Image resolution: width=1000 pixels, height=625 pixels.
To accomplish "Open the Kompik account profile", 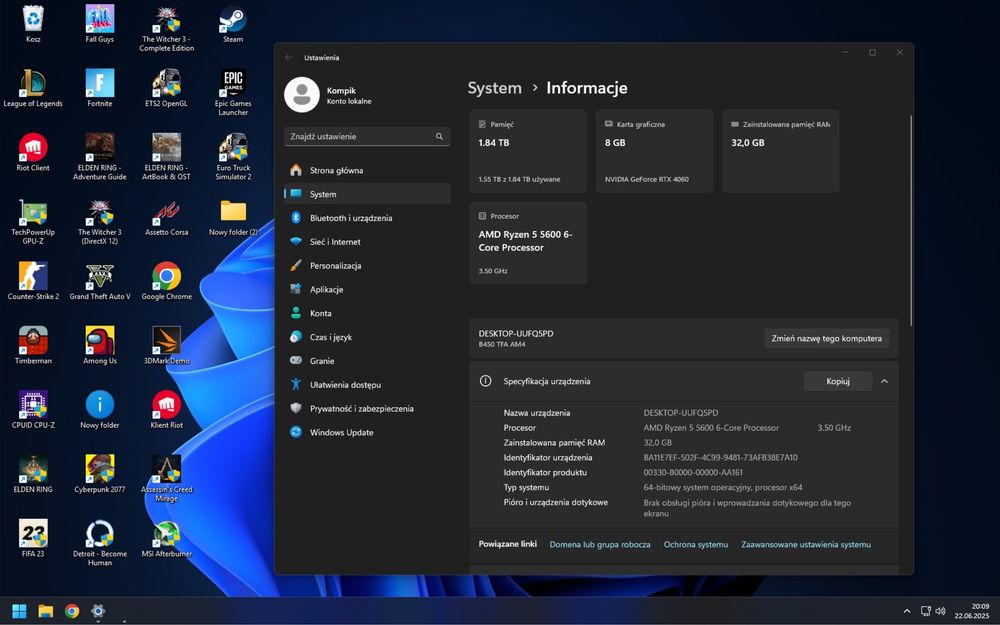I will point(329,95).
